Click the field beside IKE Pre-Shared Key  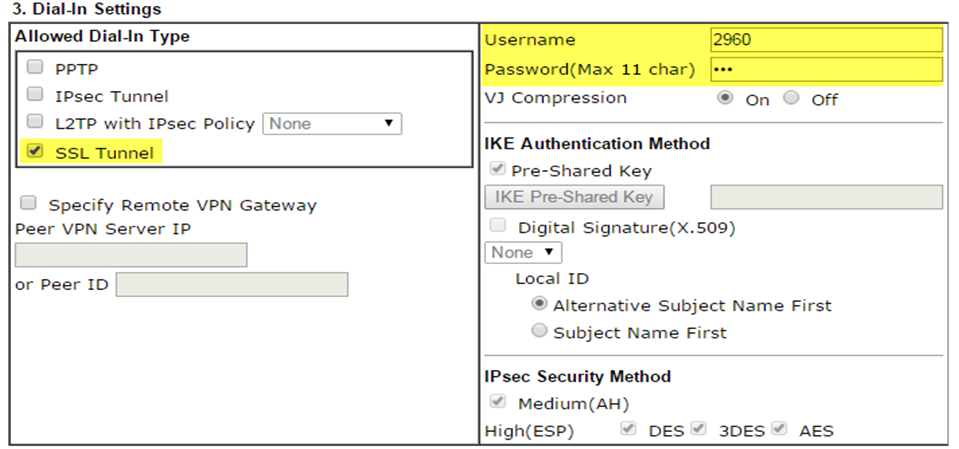click(x=826, y=197)
